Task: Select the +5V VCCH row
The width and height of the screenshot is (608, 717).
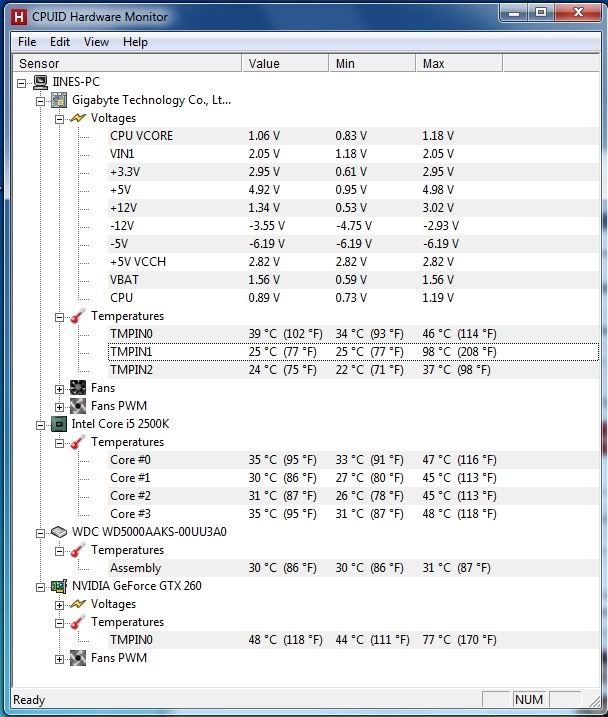Action: tap(354, 262)
